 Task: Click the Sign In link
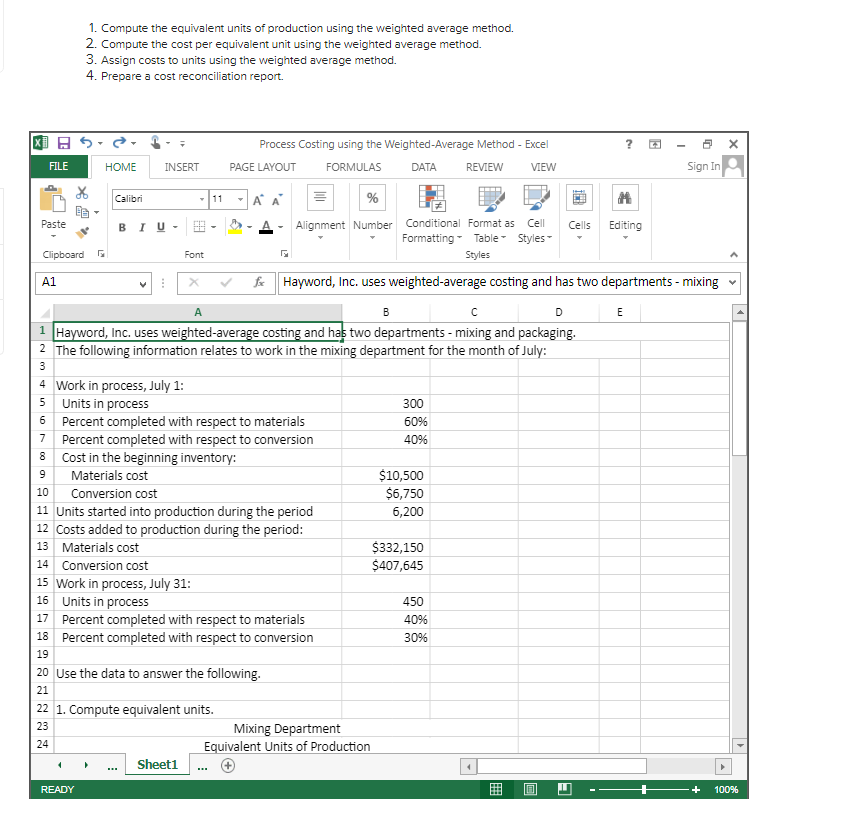pos(702,166)
